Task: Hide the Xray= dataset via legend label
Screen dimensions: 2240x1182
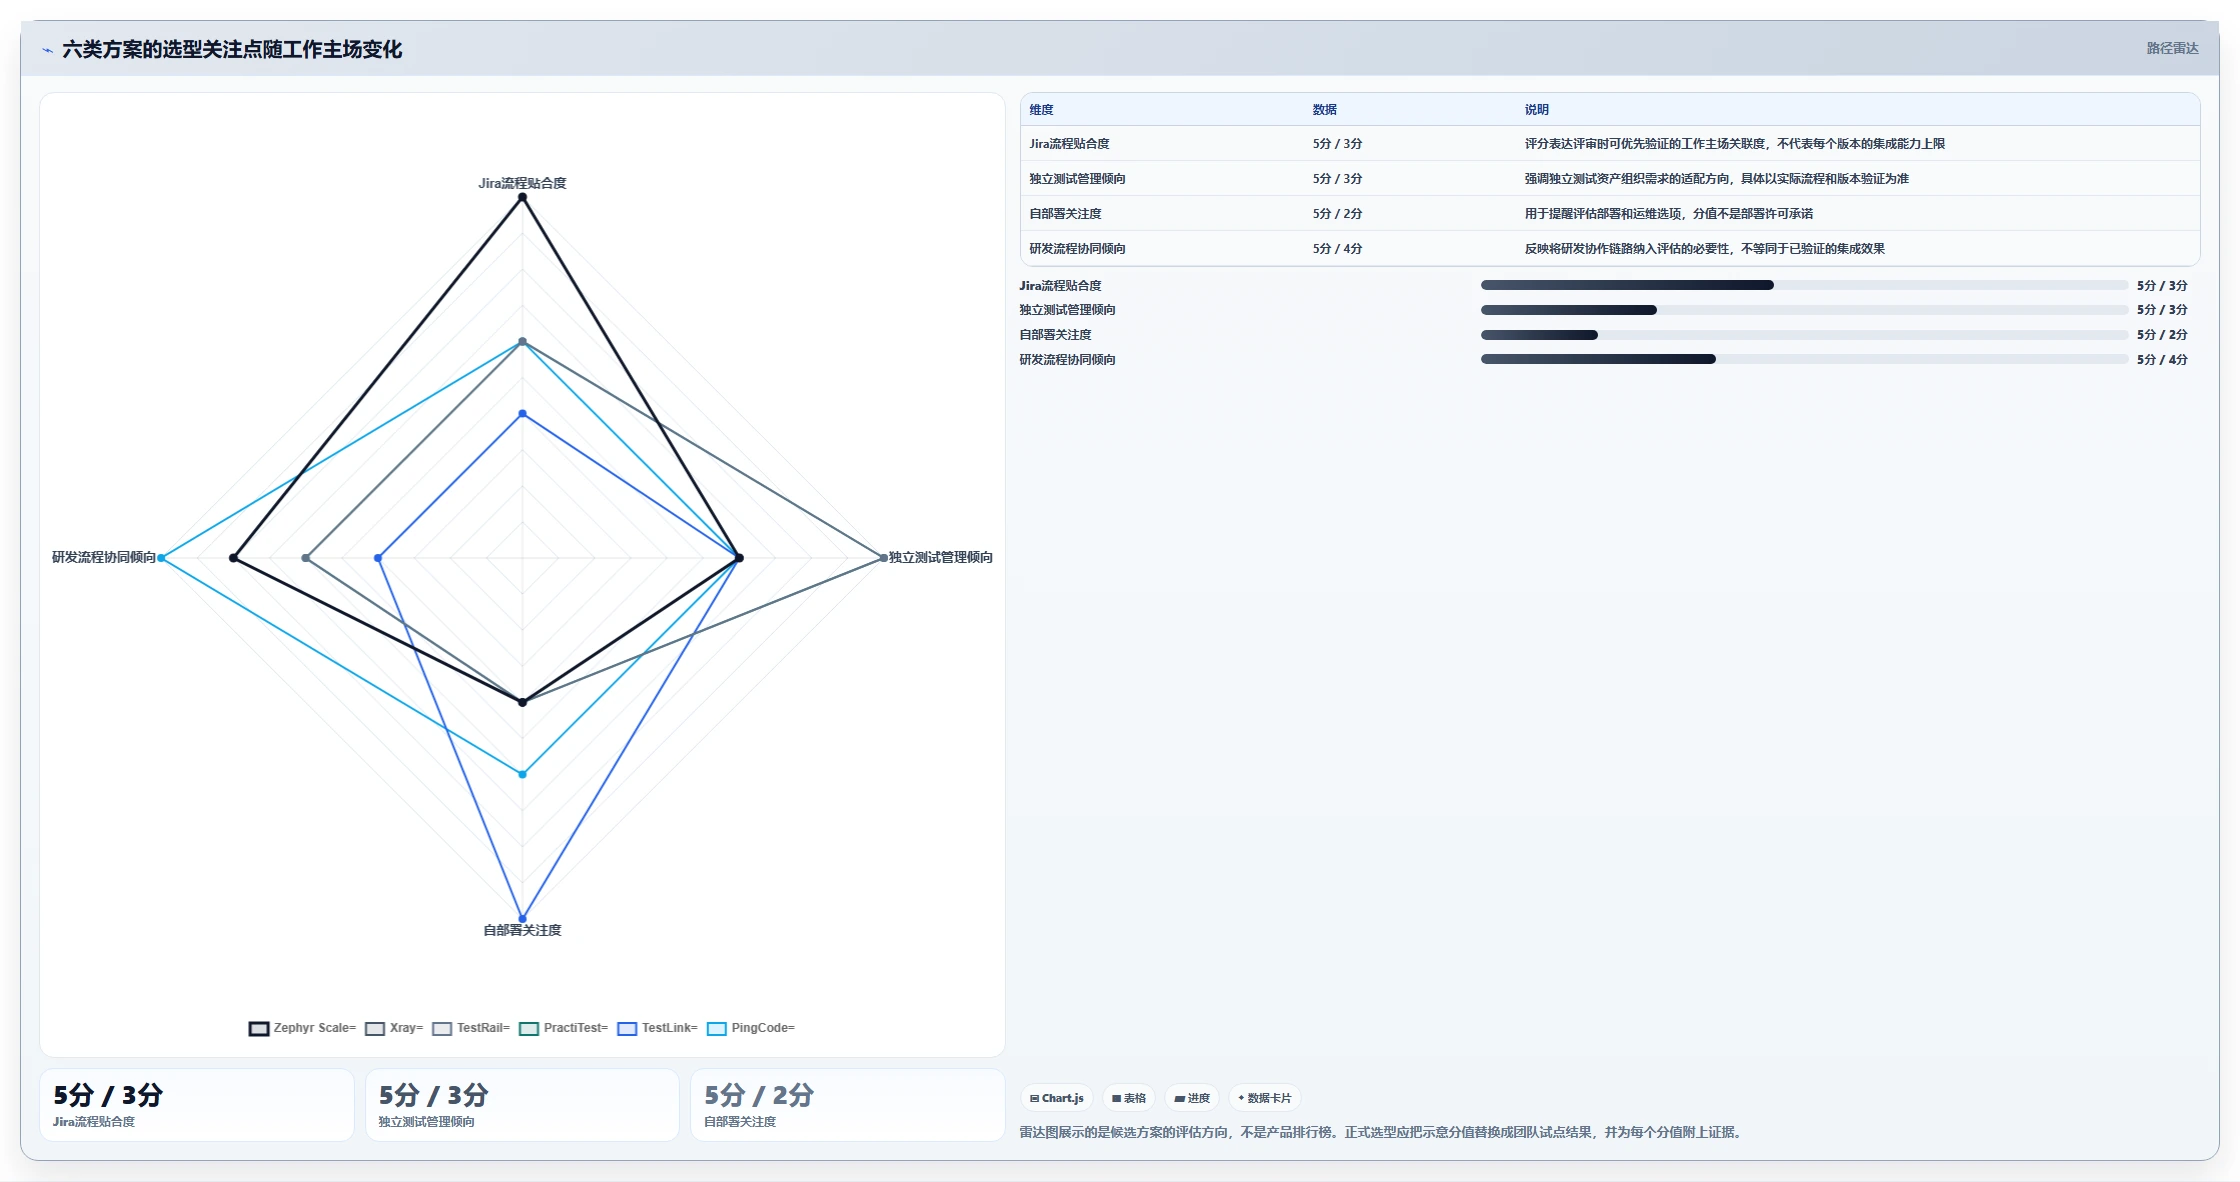Action: (x=406, y=1028)
